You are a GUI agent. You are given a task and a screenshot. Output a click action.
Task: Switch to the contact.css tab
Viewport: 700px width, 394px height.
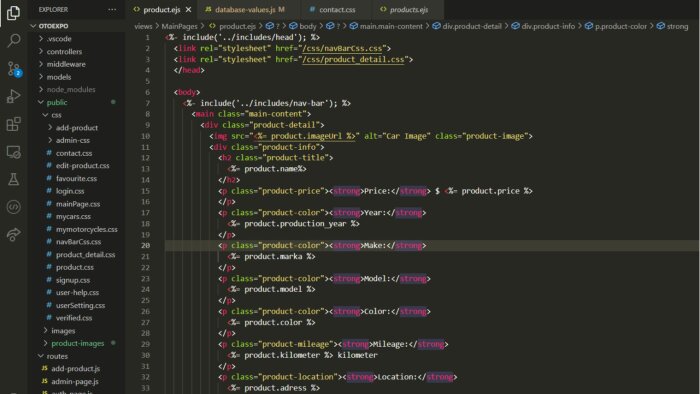337,9
